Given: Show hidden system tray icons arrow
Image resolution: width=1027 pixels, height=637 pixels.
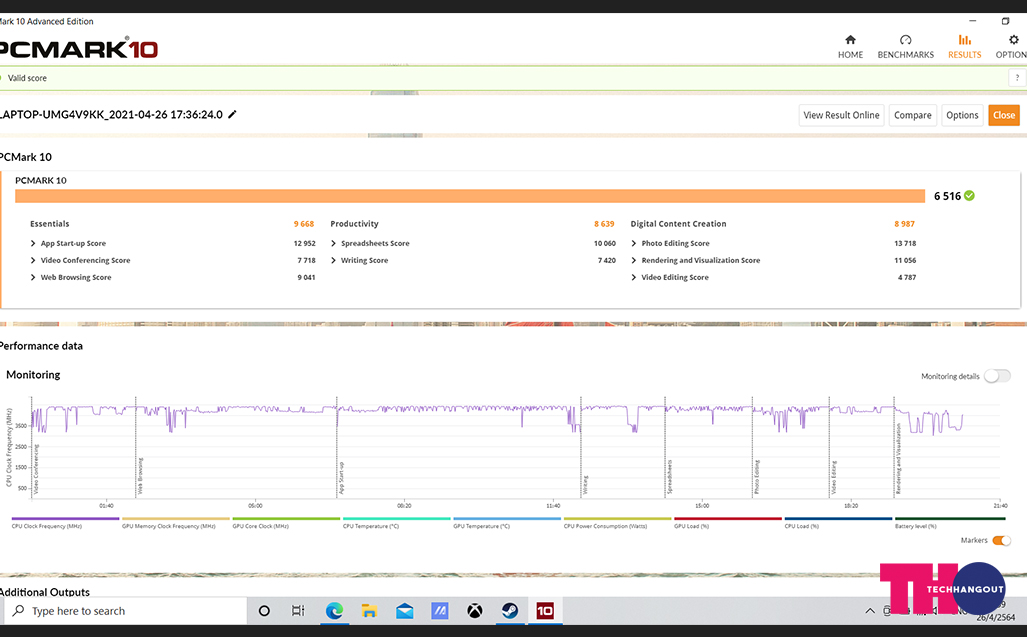Looking at the screenshot, I should 870,611.
